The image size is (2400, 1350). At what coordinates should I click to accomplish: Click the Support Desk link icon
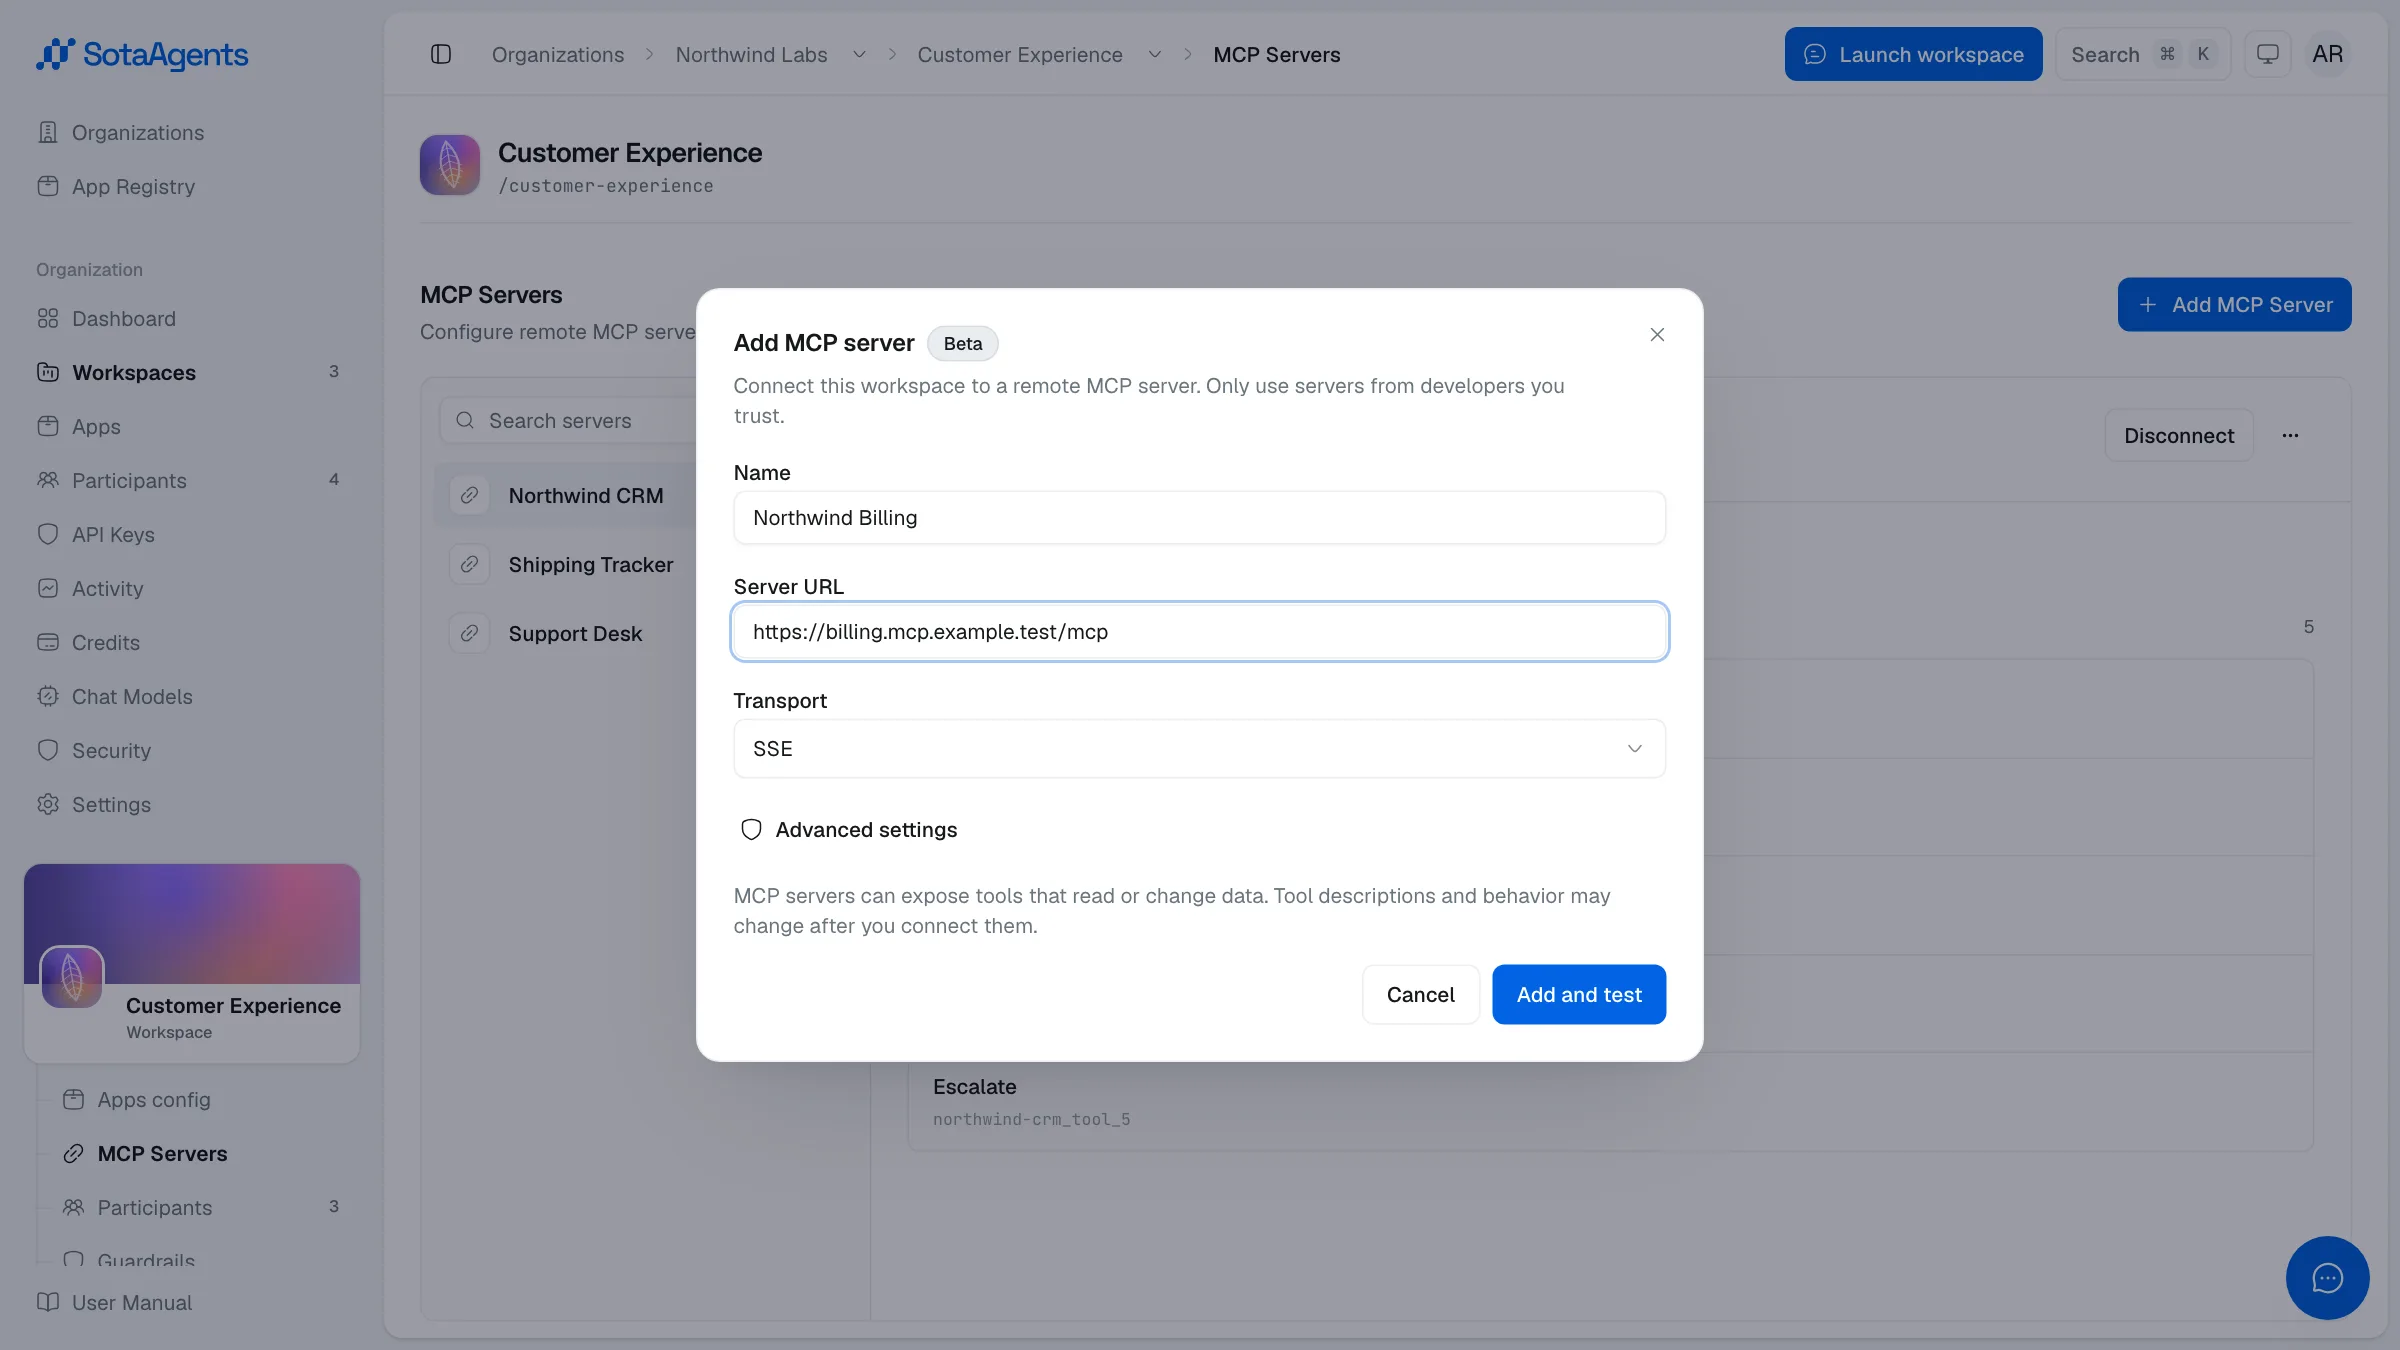tap(469, 633)
